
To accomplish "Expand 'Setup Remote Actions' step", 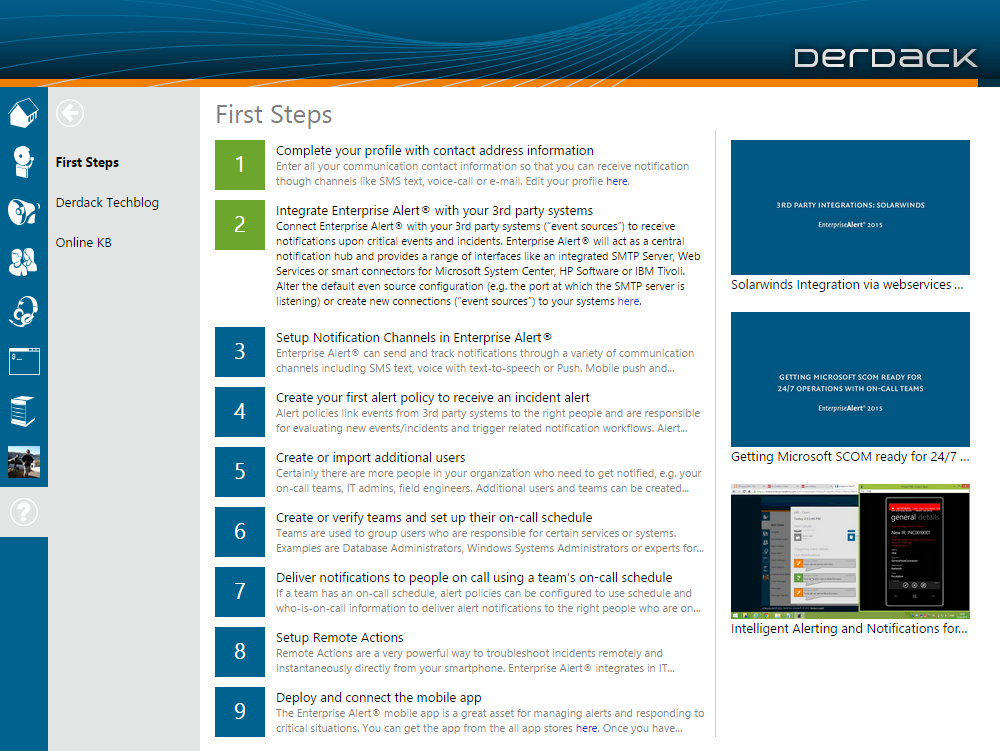I will [339, 637].
